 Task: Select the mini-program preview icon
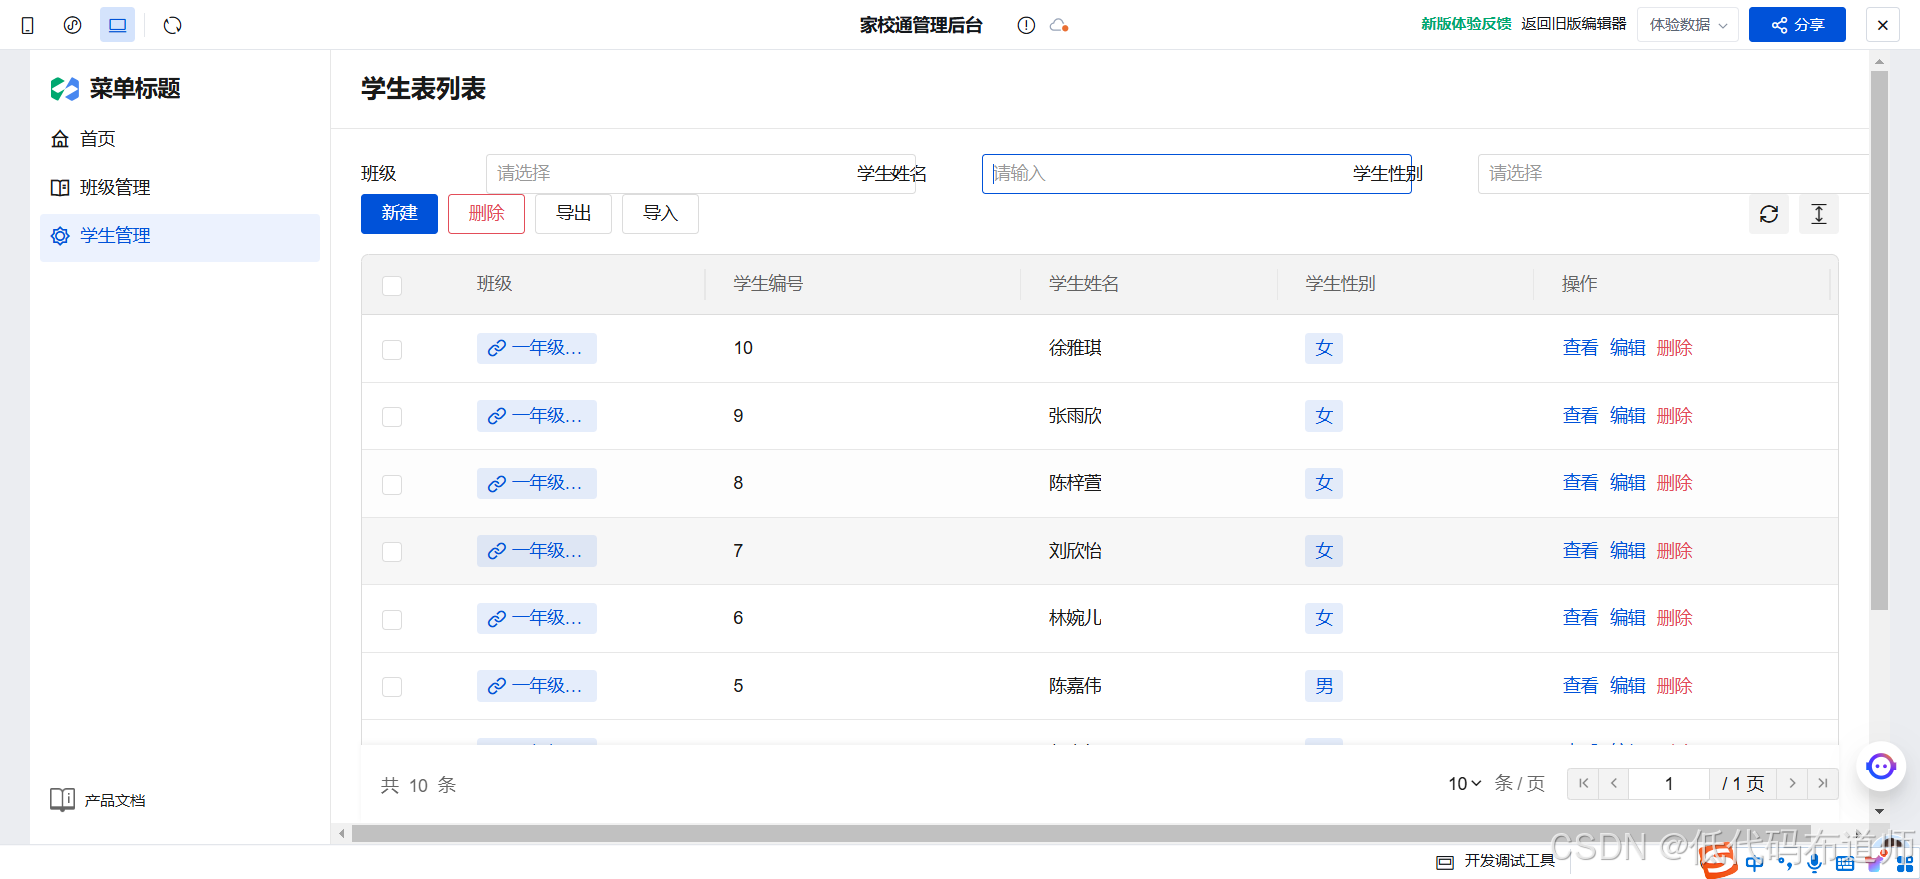[x=72, y=25]
